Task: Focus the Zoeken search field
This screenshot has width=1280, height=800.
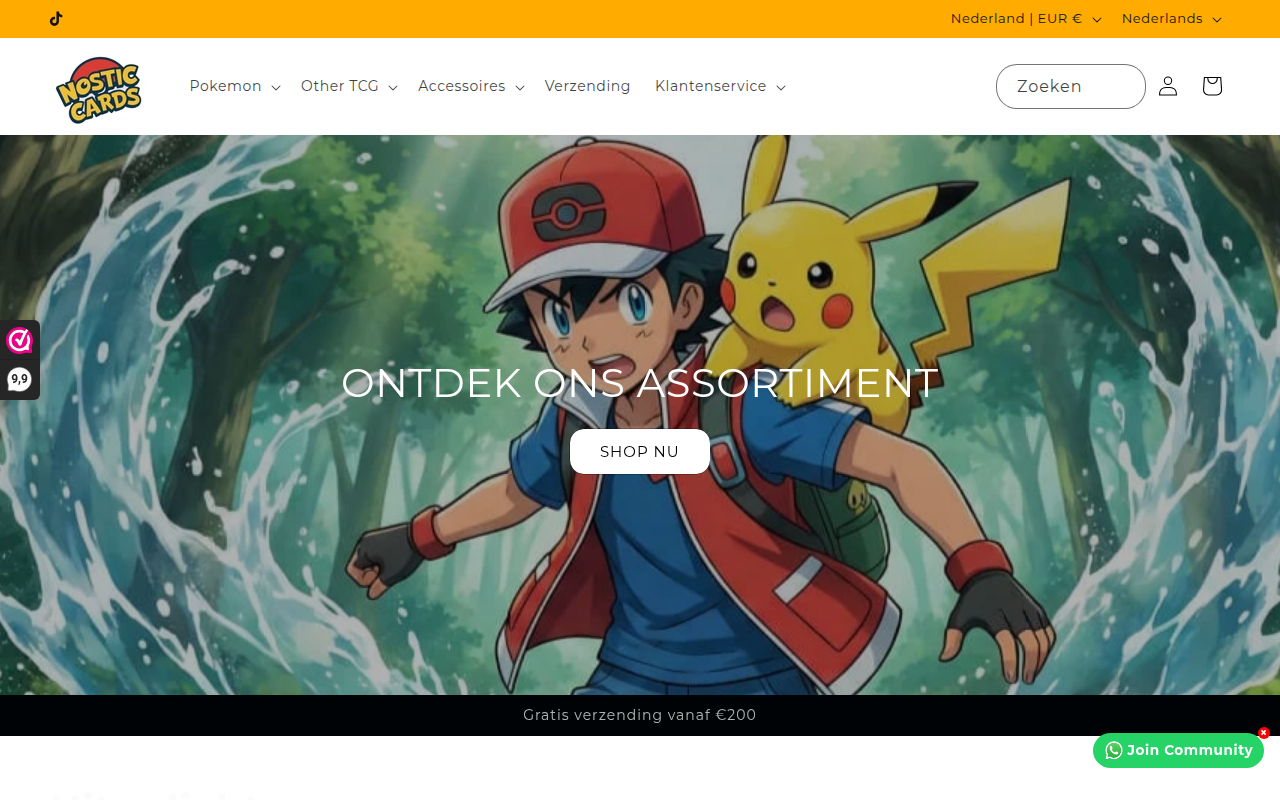Action: [x=1071, y=87]
